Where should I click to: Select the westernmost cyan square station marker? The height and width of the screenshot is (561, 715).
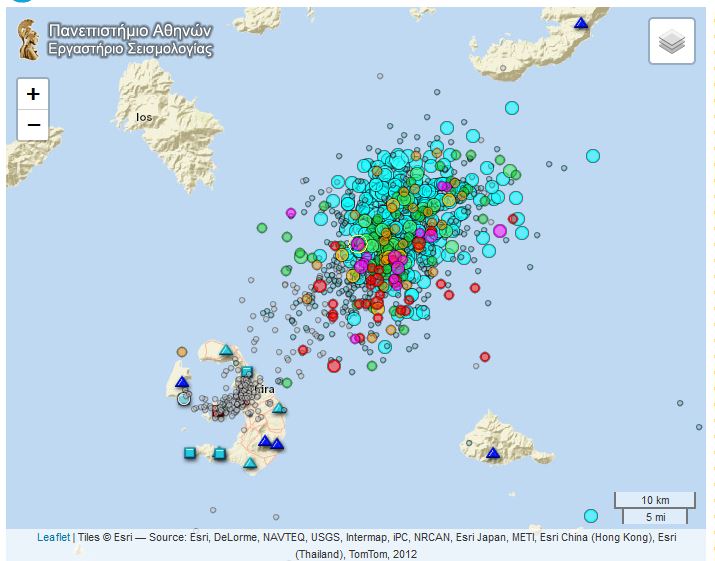point(189,453)
